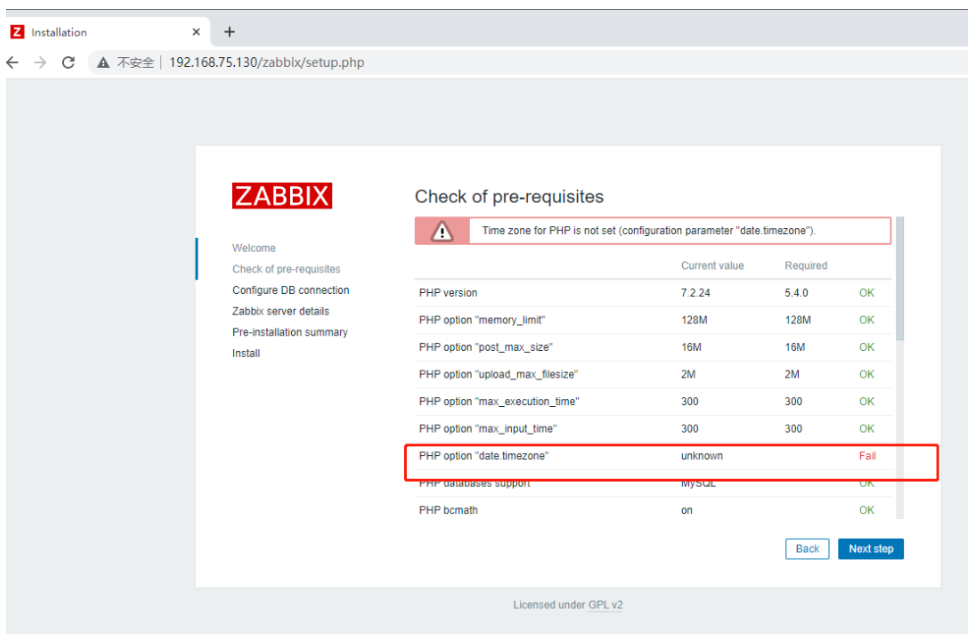This screenshot has width=979, height=642.
Task: Click the time zone error message text
Action: (649, 230)
